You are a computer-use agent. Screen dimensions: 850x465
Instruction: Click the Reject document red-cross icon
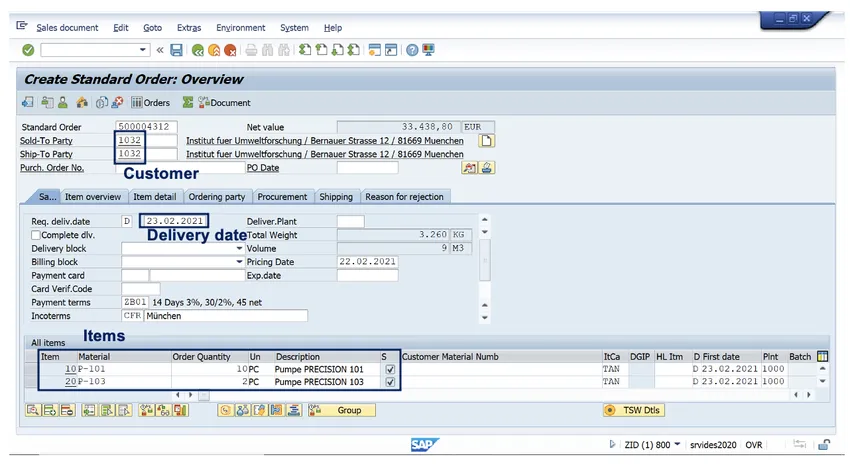118,102
